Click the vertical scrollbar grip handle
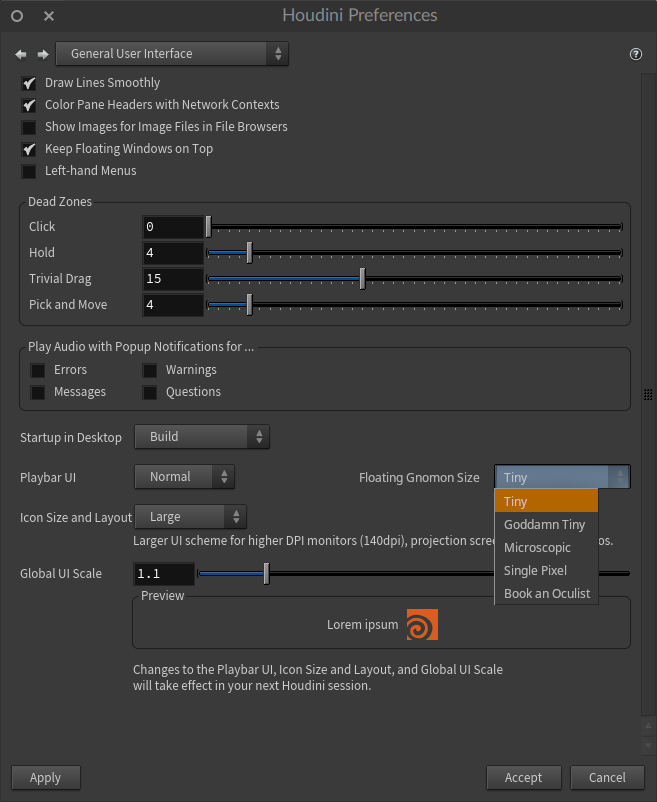The width and height of the screenshot is (657, 802). coord(648,394)
